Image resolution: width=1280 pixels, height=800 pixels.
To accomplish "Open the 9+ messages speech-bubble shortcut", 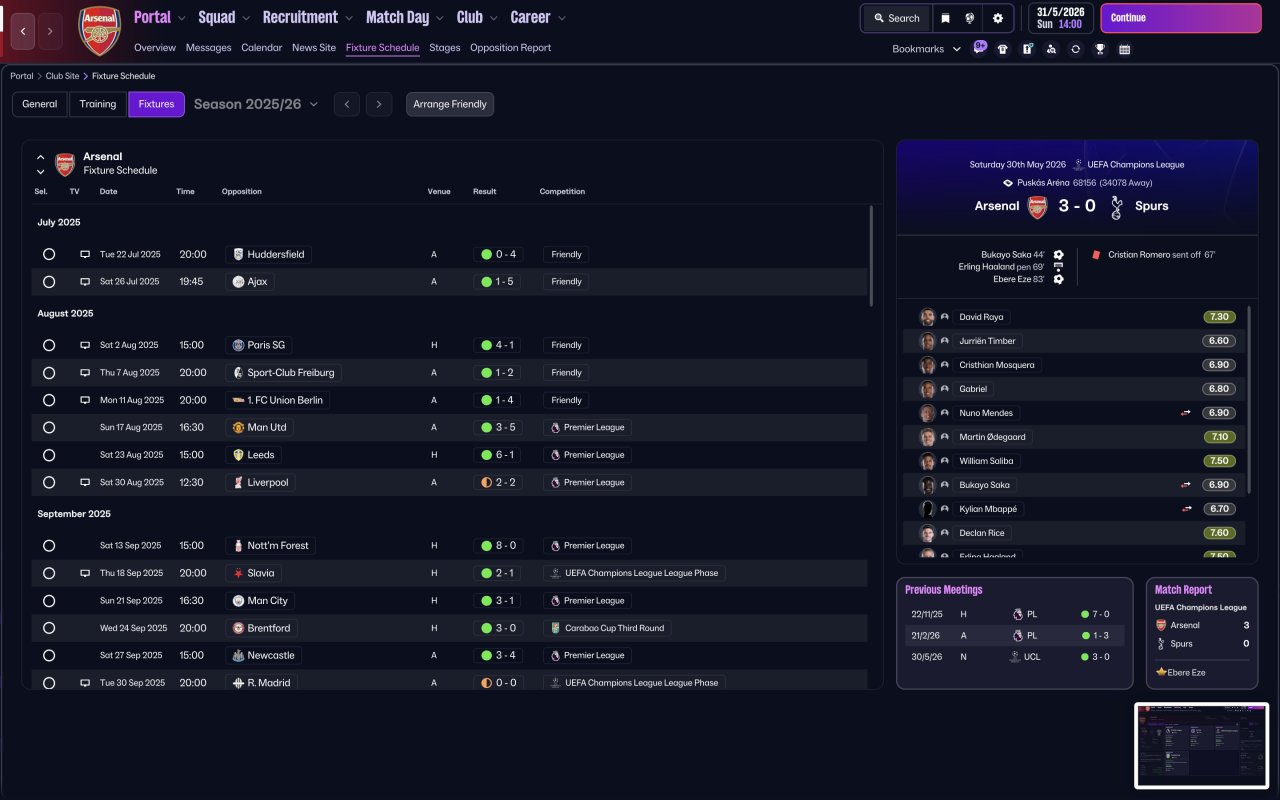I will tap(979, 47).
